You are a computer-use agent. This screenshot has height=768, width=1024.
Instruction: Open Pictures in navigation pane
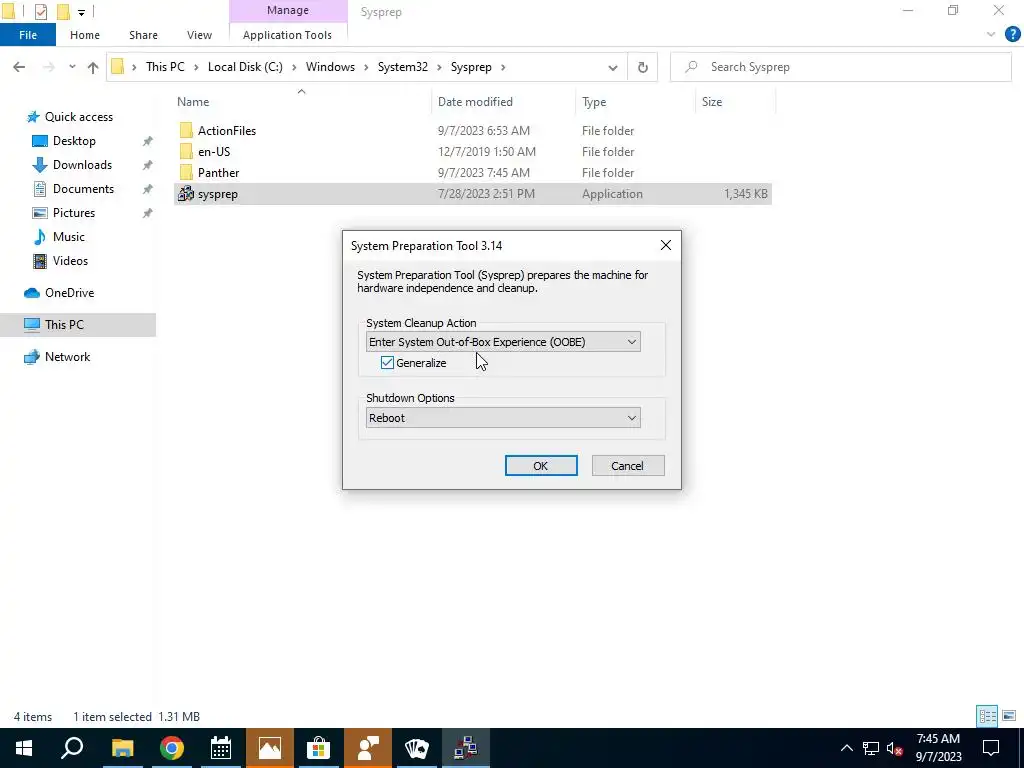pyautogui.click(x=74, y=213)
